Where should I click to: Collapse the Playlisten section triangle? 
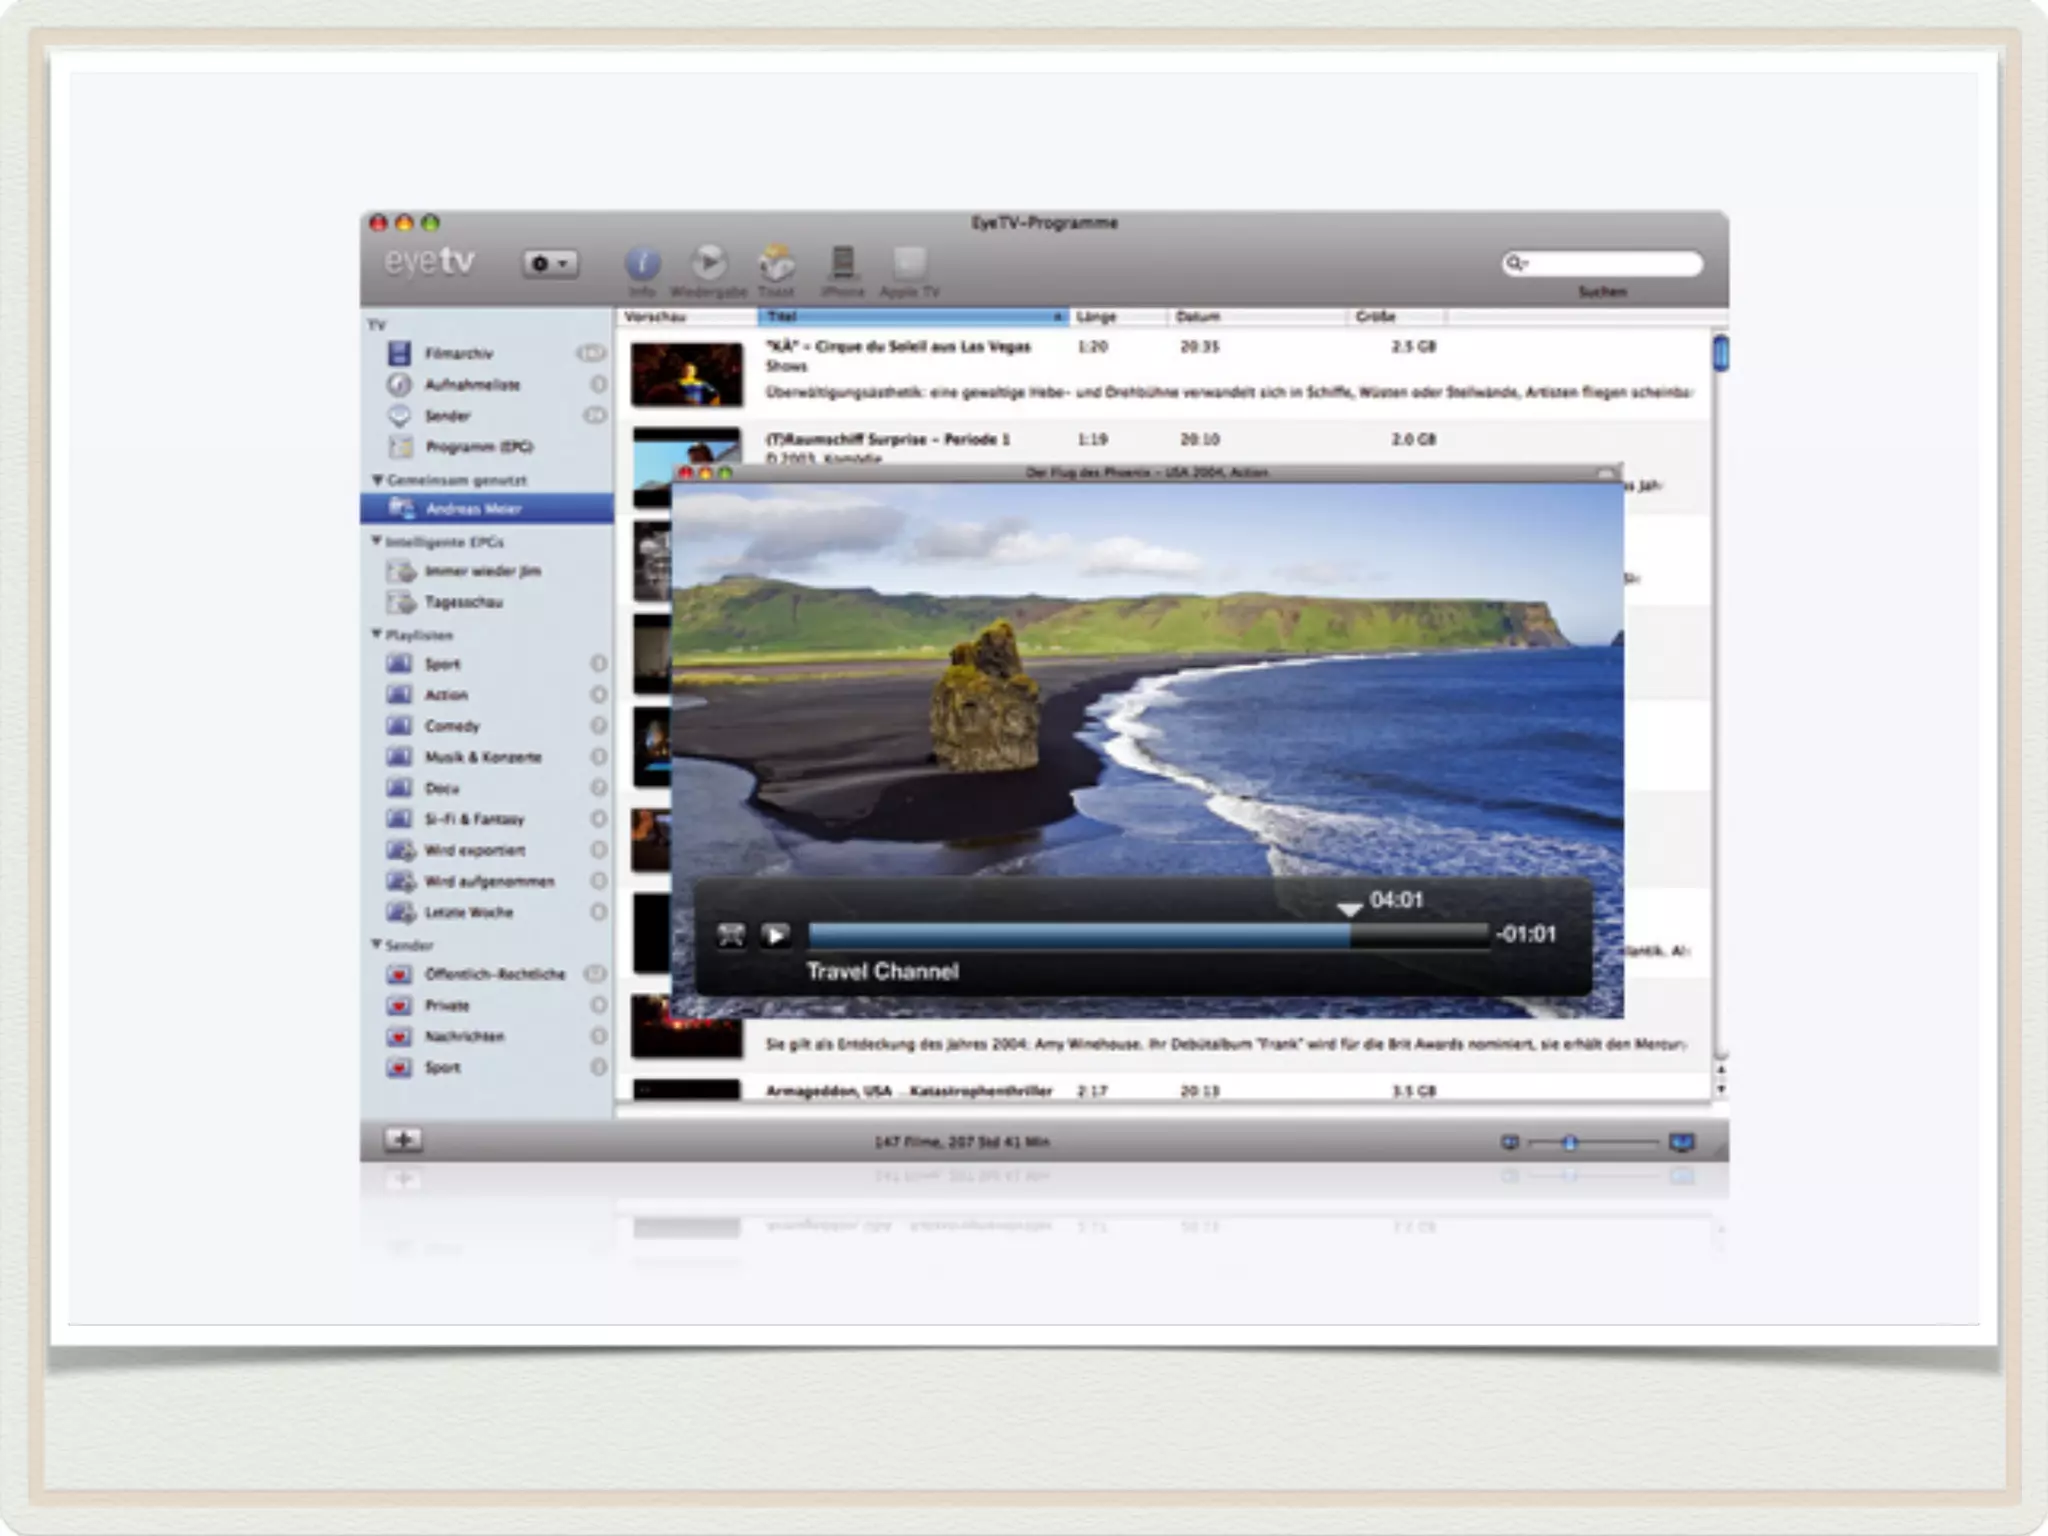point(377,634)
